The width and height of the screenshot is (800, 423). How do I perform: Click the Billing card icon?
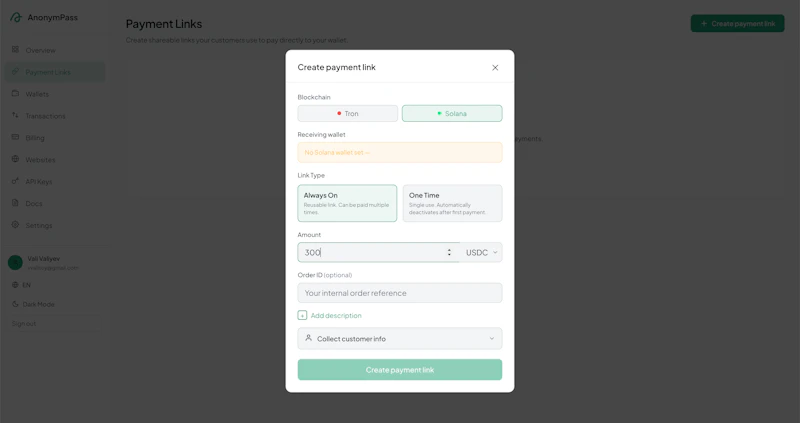15,137
